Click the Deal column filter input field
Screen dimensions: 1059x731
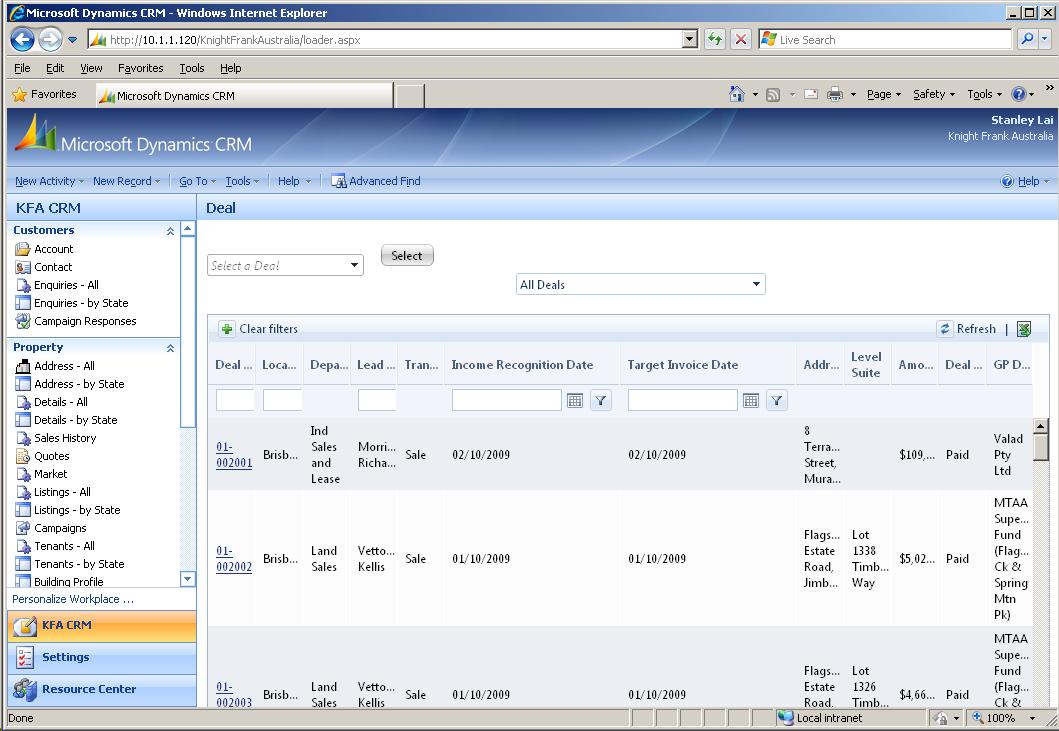[235, 400]
